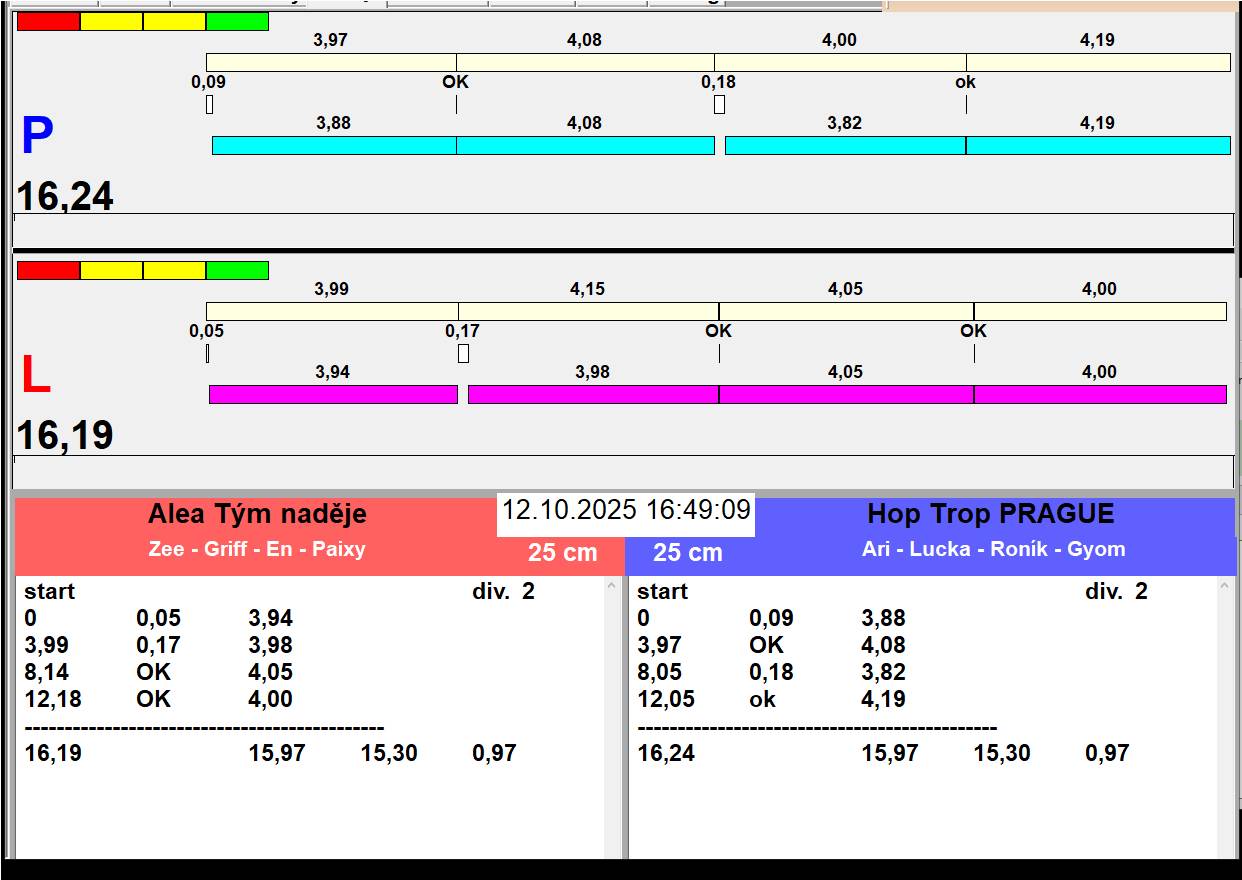Viewport: 1242px width, 880px height.
Task: Click the small pass marker below 0,17
Action: coord(463,354)
